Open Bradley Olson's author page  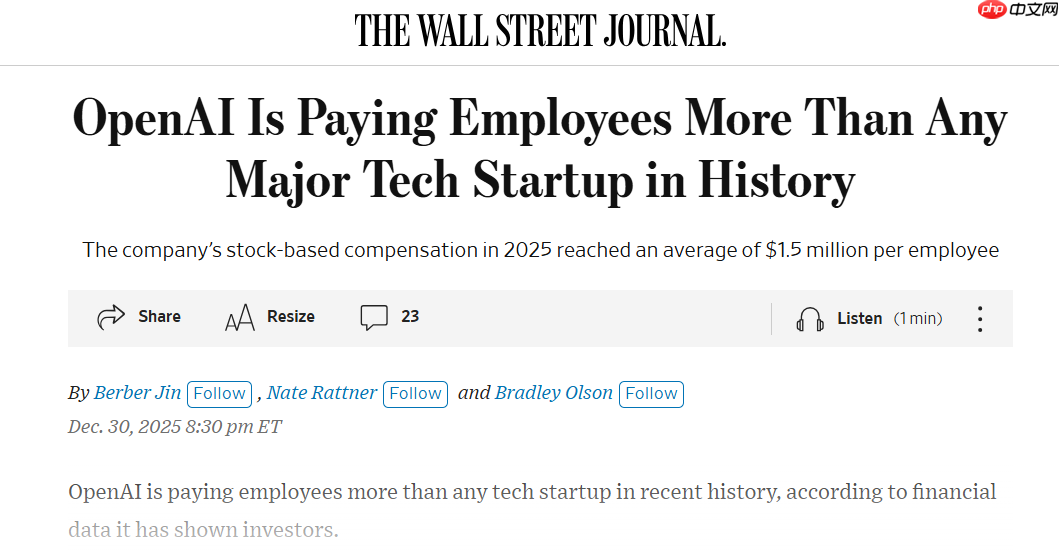coord(554,393)
